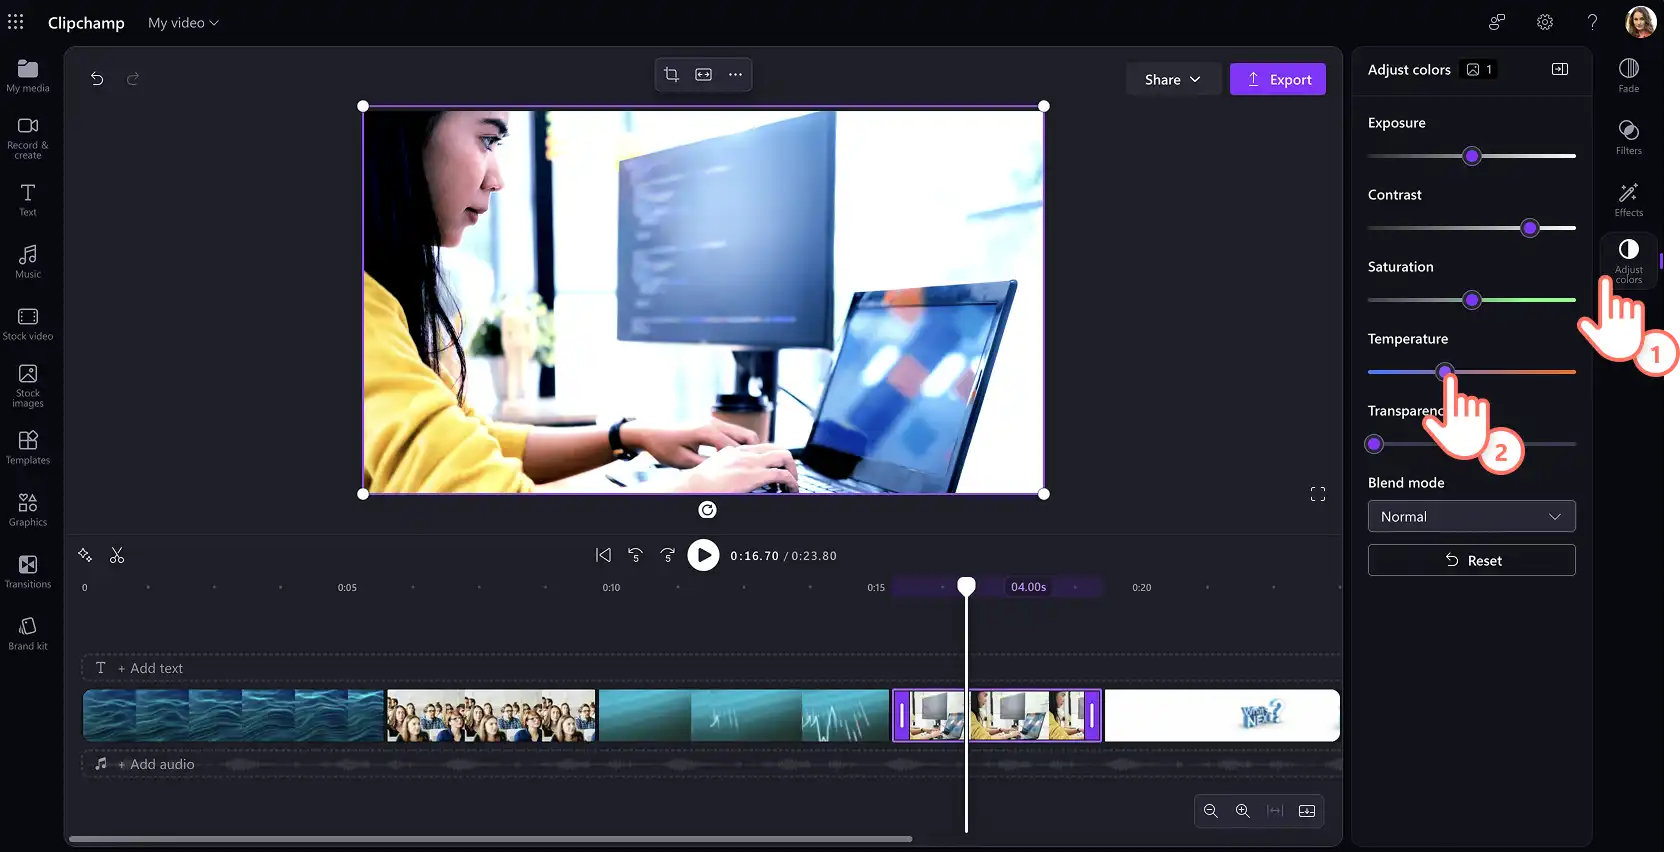Play the video preview
Screen dimensions: 1680x852
(x=703, y=555)
